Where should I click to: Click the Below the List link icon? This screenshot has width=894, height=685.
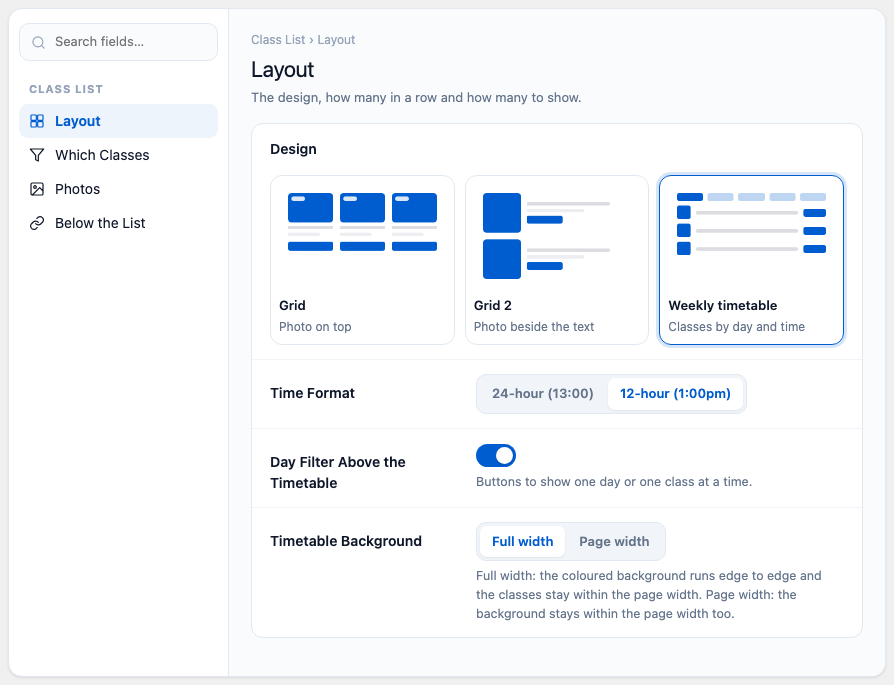tap(37, 223)
